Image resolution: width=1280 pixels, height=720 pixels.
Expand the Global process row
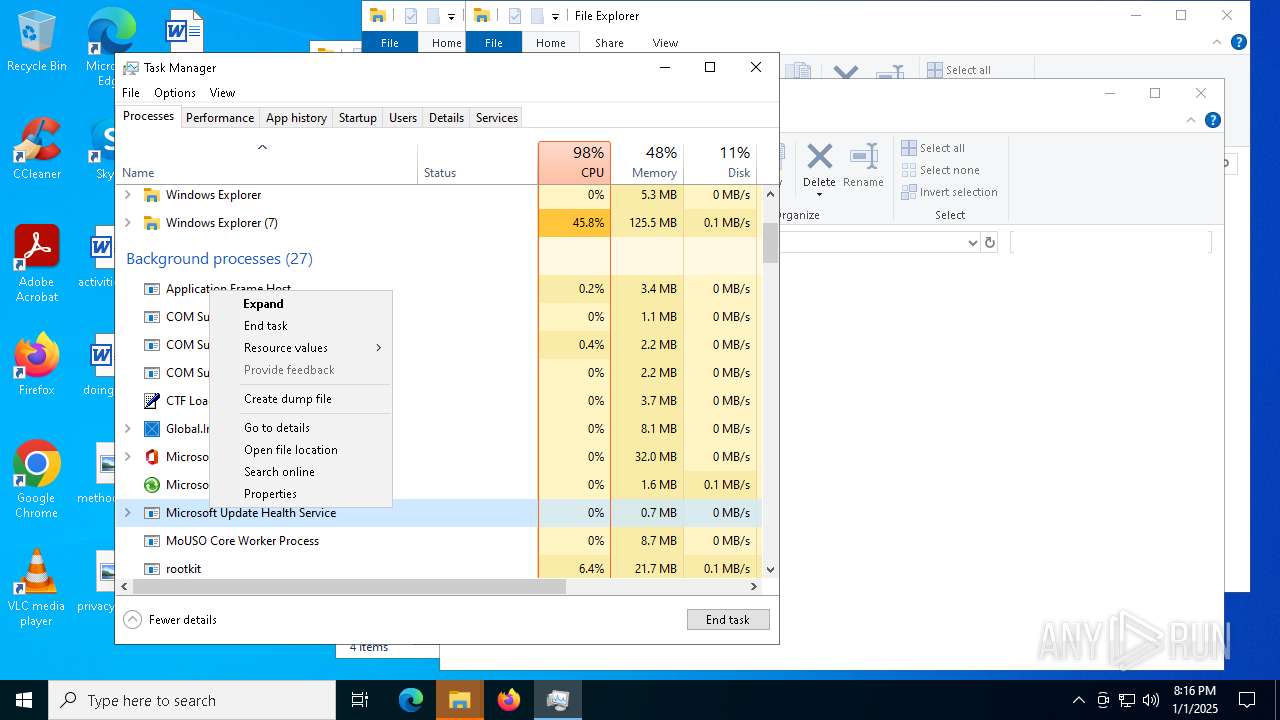point(127,429)
